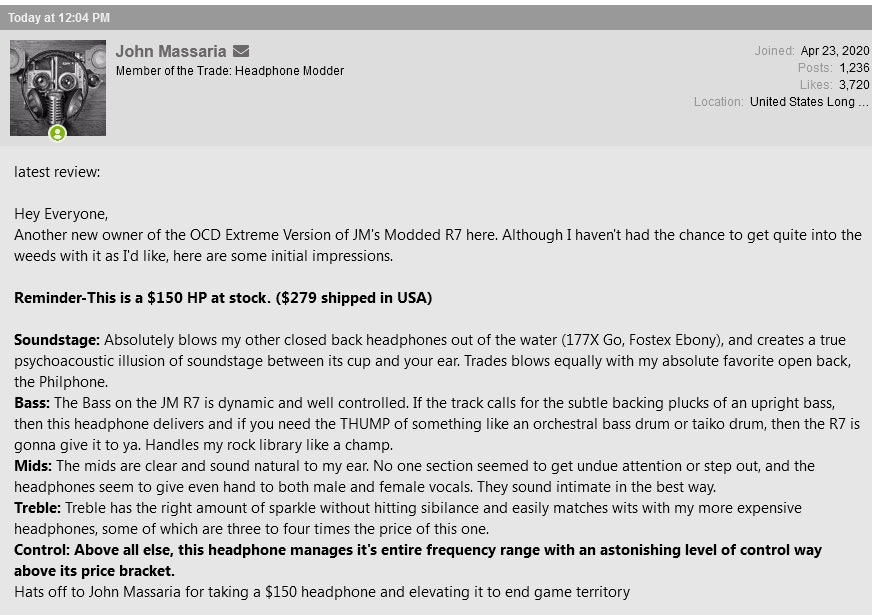
Task: Click the 'Today at 12:04 PM' timestamp
Action: [59, 18]
